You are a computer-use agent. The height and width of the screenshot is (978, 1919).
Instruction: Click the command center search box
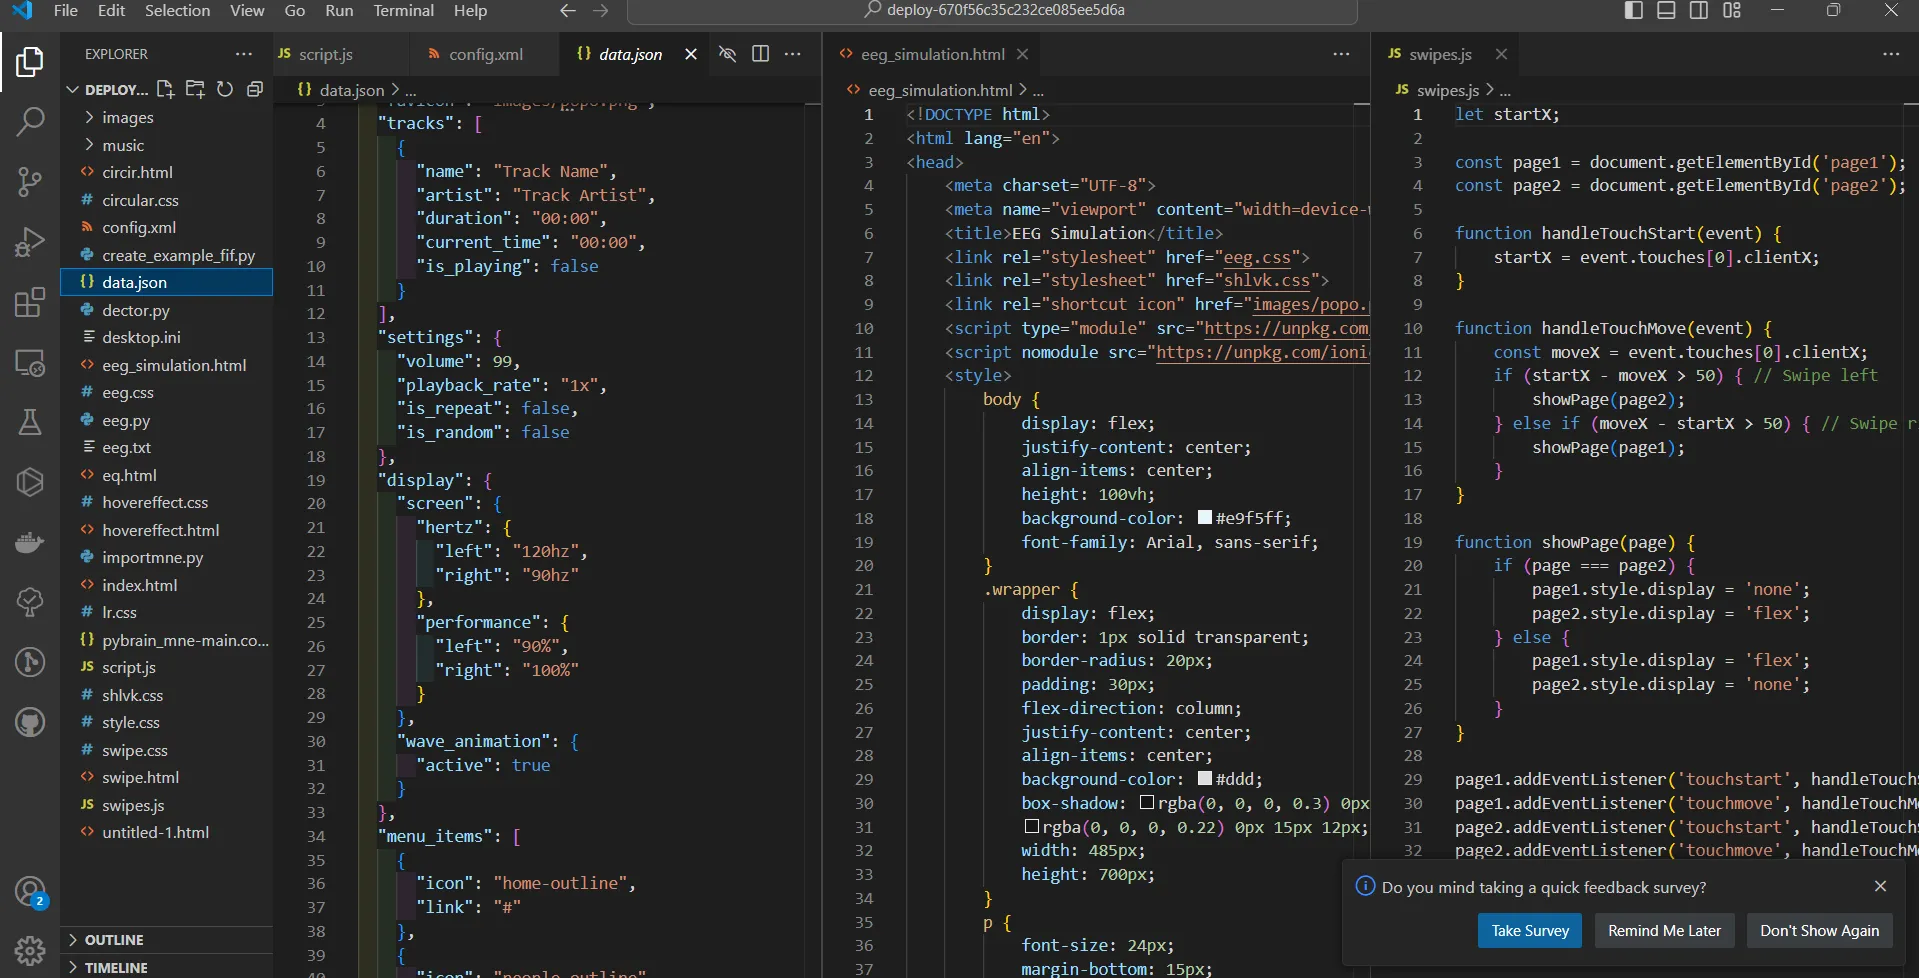[992, 11]
